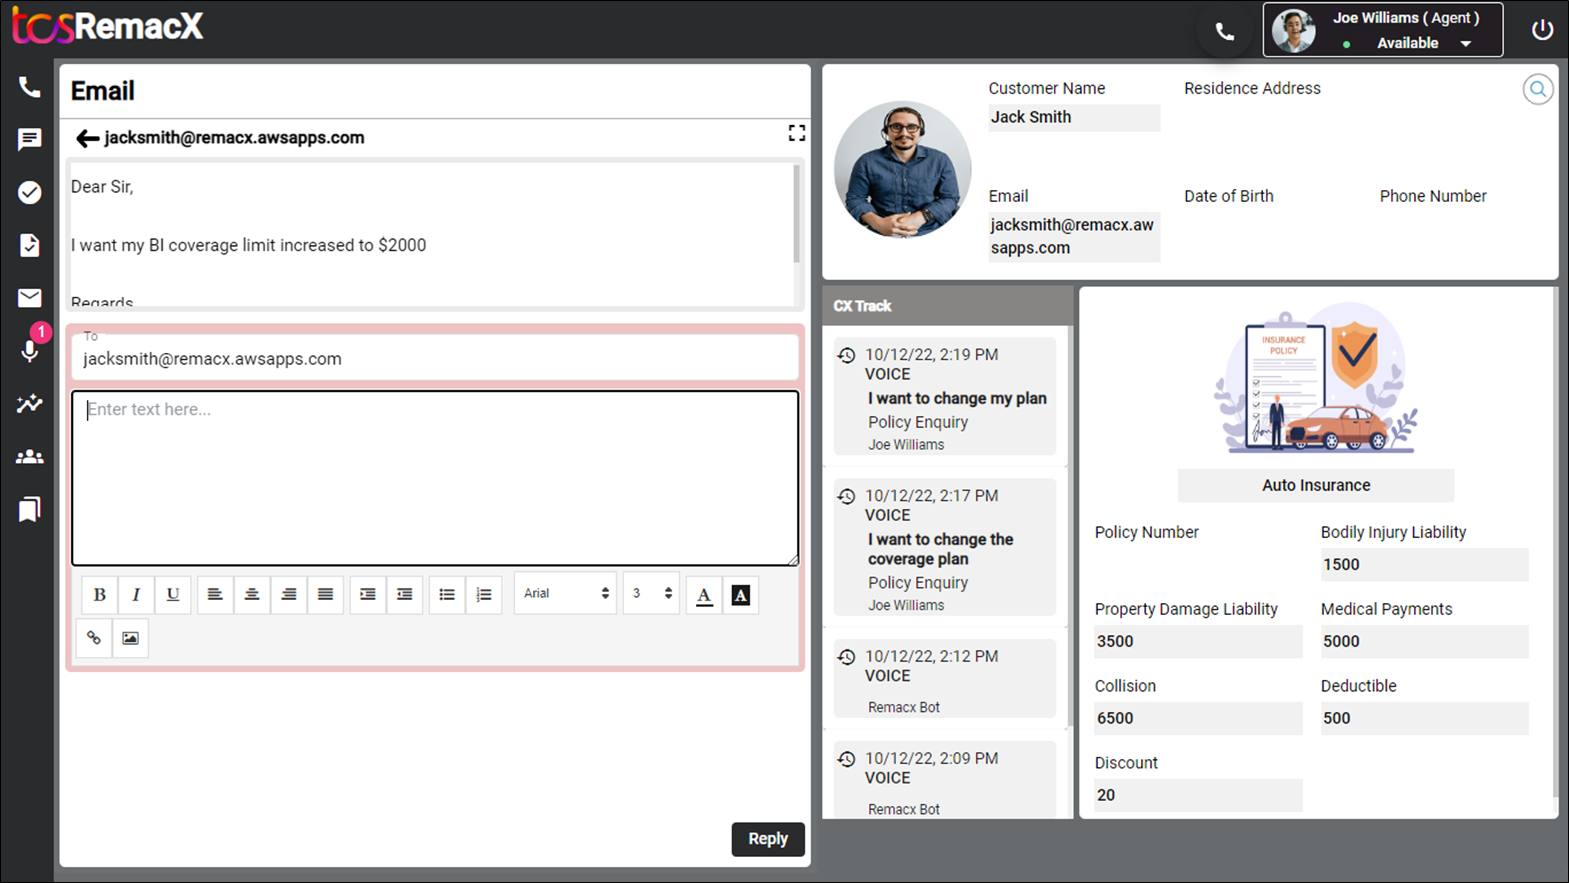
Task: Pick the text highlight color (black A)
Action: coord(741,595)
